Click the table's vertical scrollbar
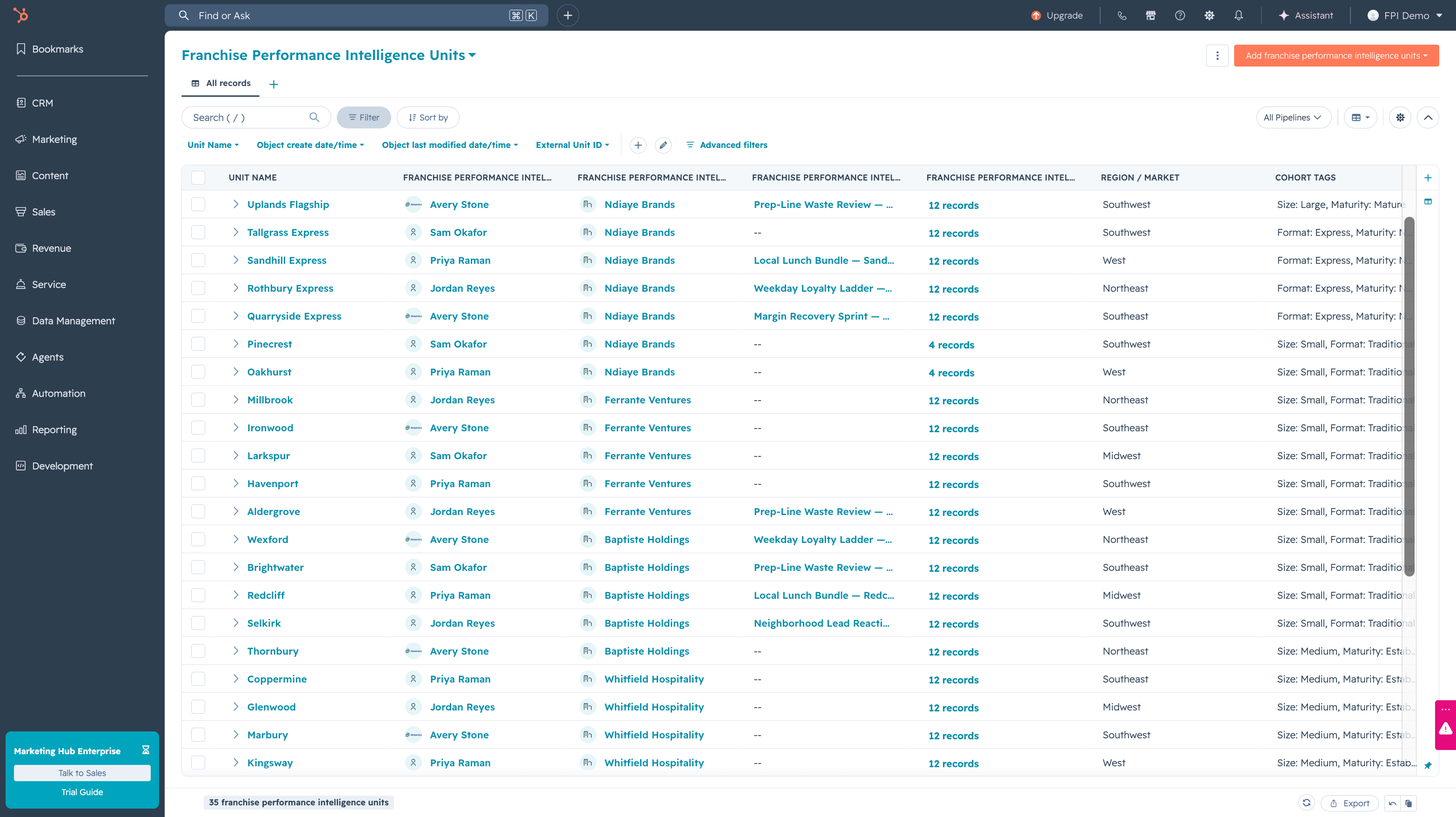Screen dimensions: 1456x817 tap(1410, 396)
